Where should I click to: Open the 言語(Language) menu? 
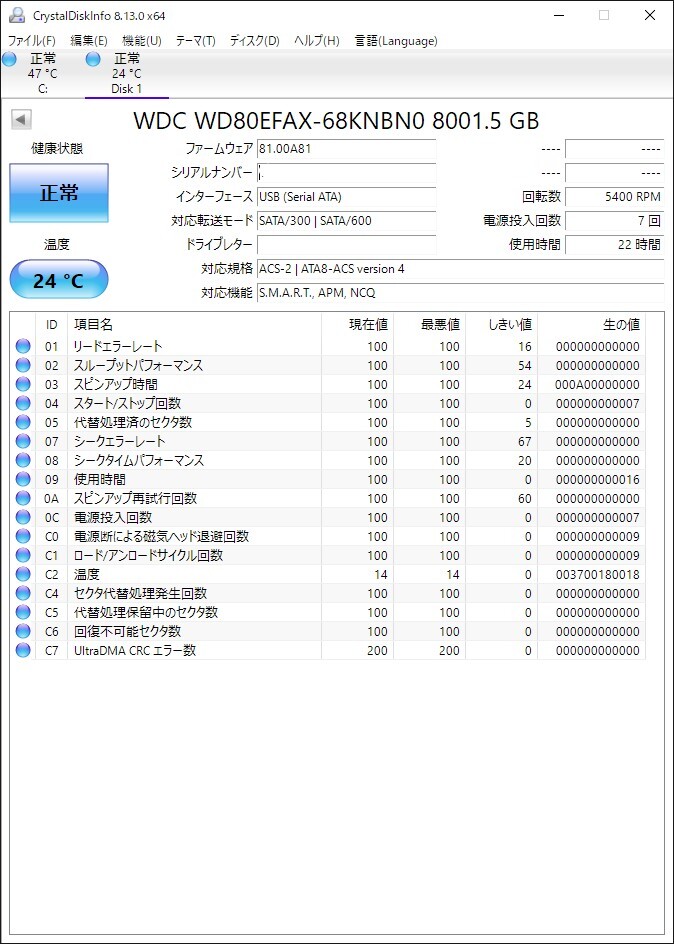click(396, 41)
